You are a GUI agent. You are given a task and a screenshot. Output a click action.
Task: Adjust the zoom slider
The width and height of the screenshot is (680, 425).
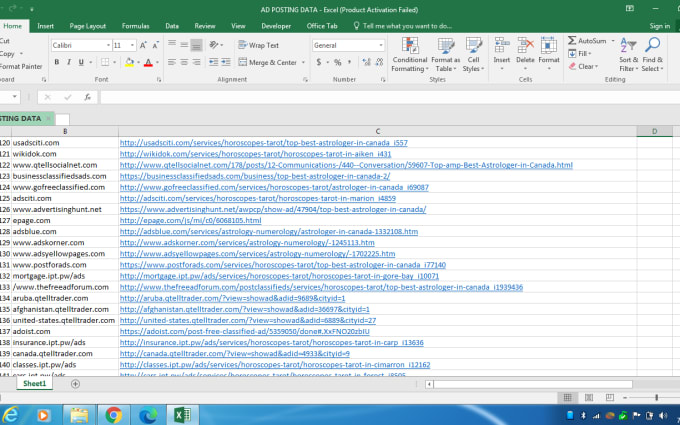(656, 397)
